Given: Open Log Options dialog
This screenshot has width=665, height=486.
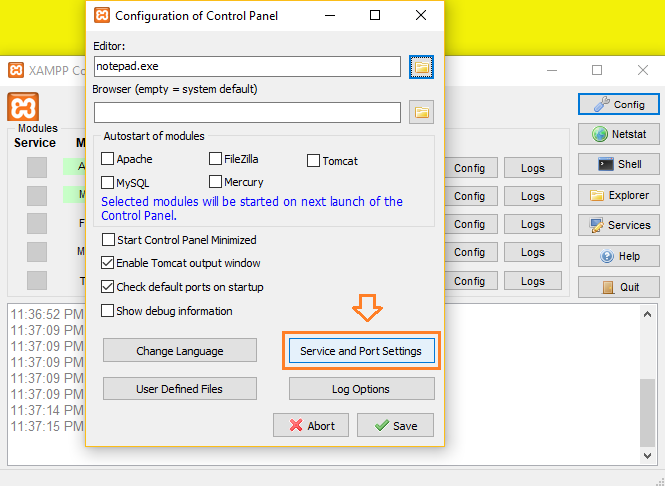Looking at the screenshot, I should point(361,388).
